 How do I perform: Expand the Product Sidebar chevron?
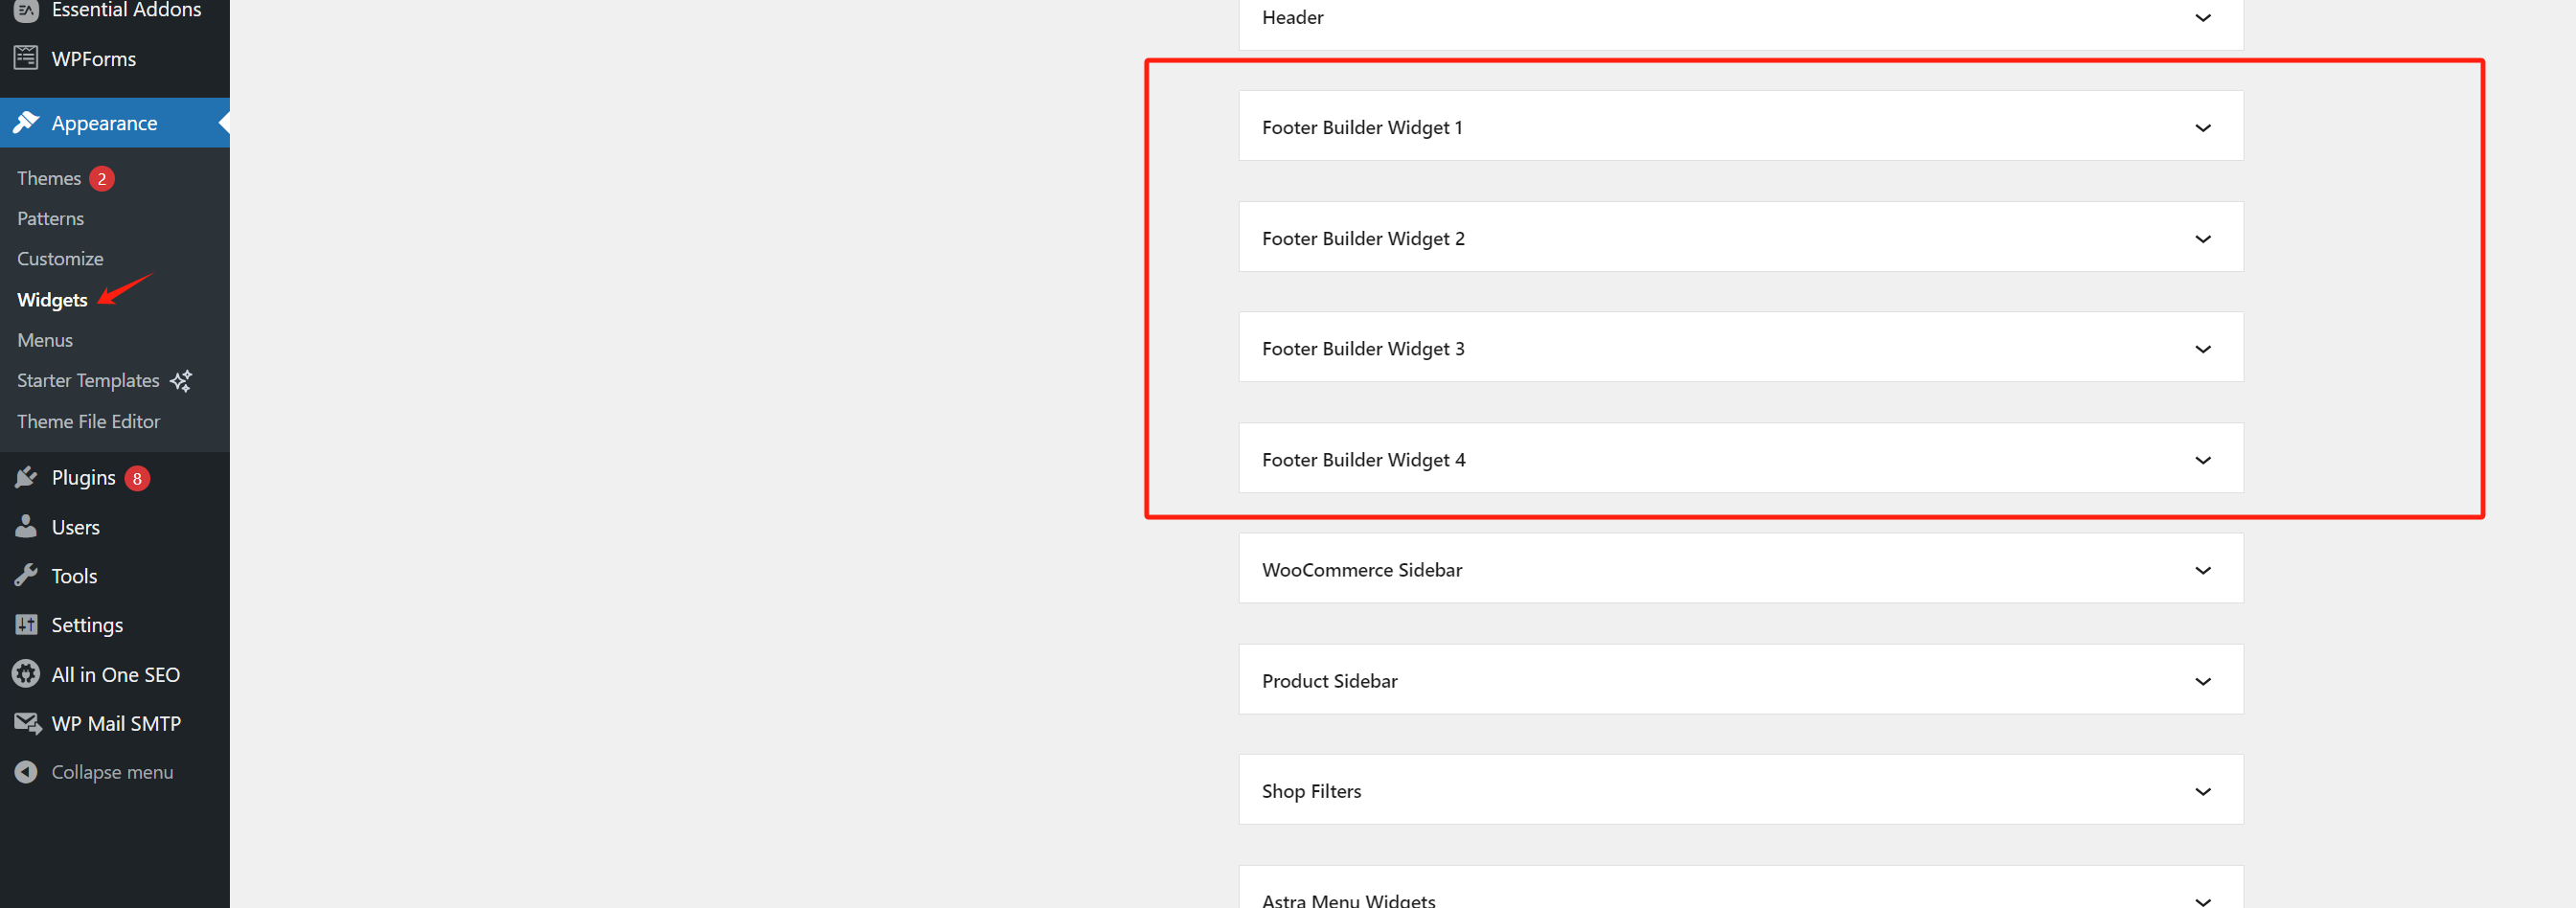2202,681
